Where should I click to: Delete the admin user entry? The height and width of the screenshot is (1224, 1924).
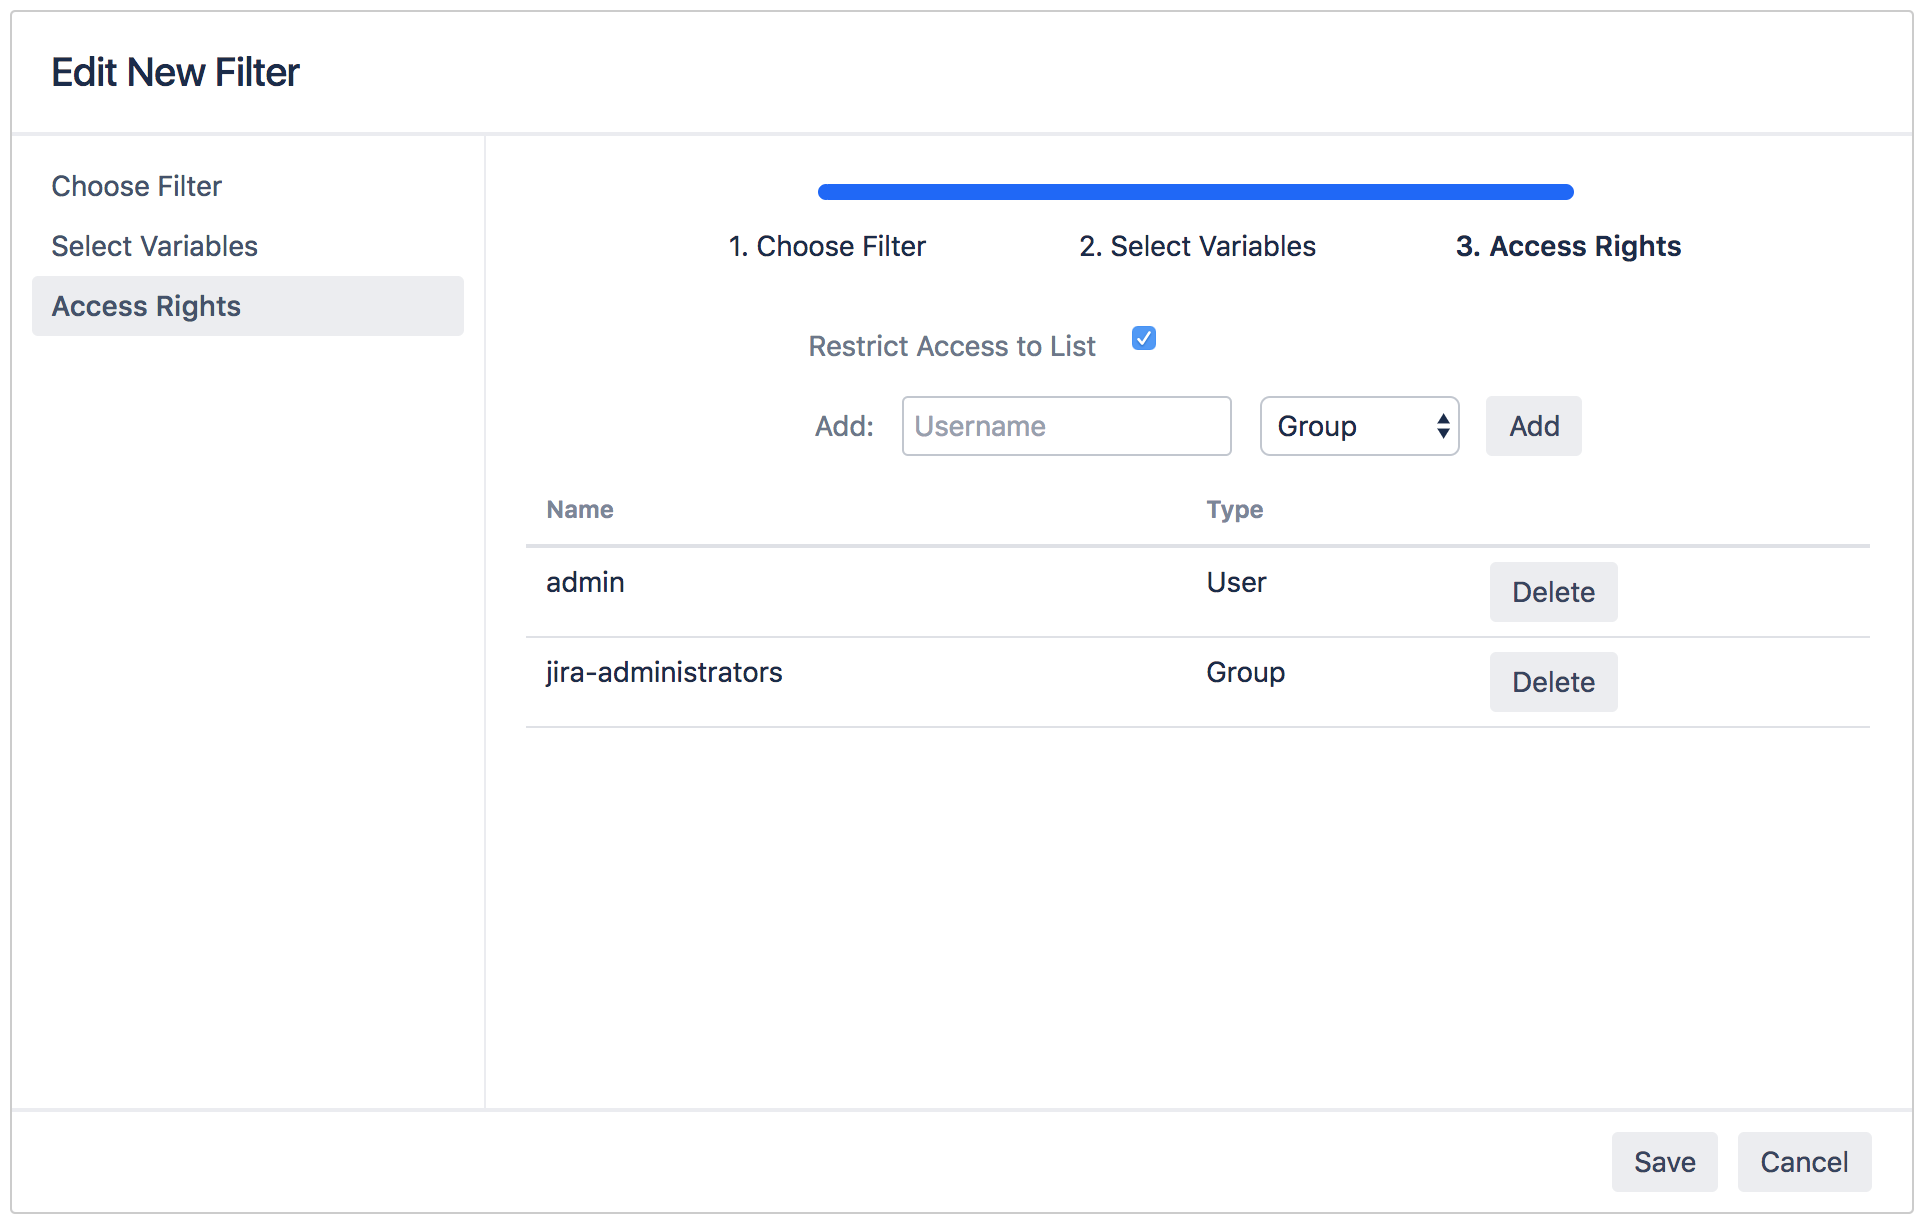(x=1552, y=592)
